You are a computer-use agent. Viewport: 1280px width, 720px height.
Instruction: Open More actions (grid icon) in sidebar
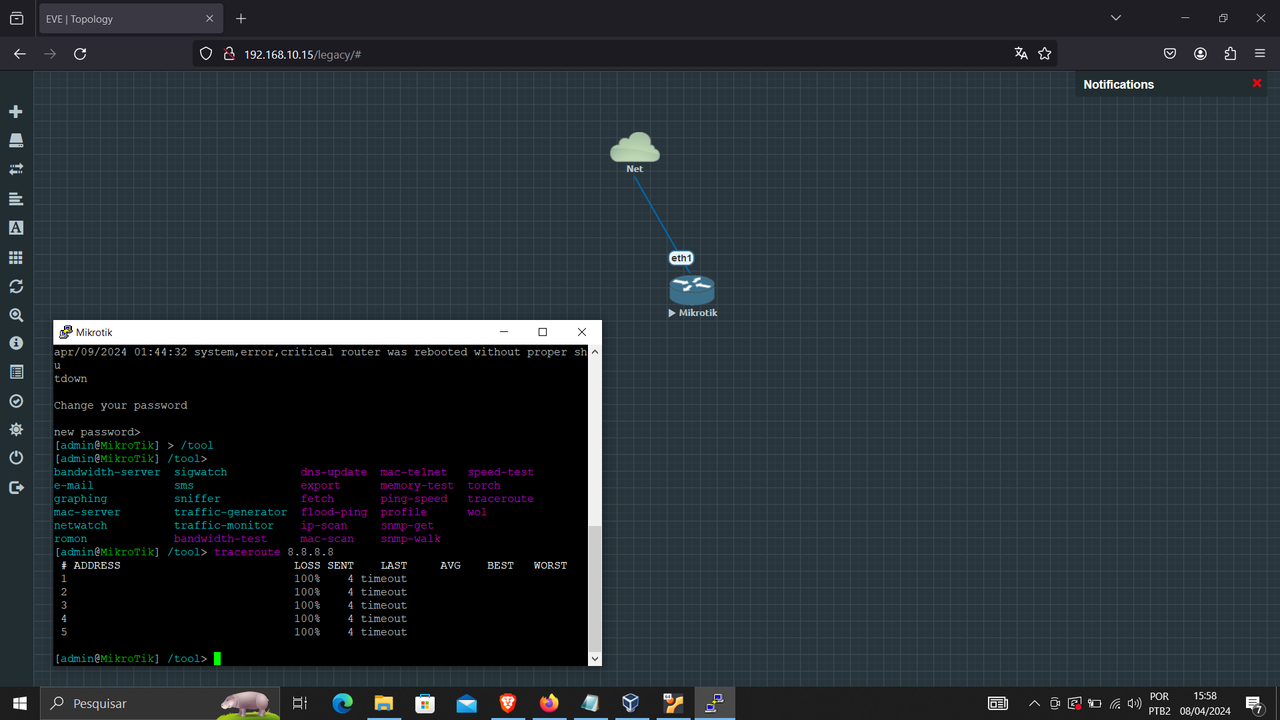[16, 257]
